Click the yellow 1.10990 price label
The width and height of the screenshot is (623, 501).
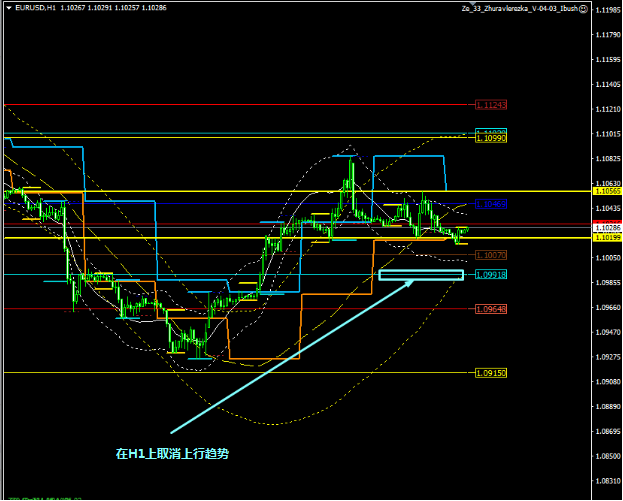[x=490, y=137]
